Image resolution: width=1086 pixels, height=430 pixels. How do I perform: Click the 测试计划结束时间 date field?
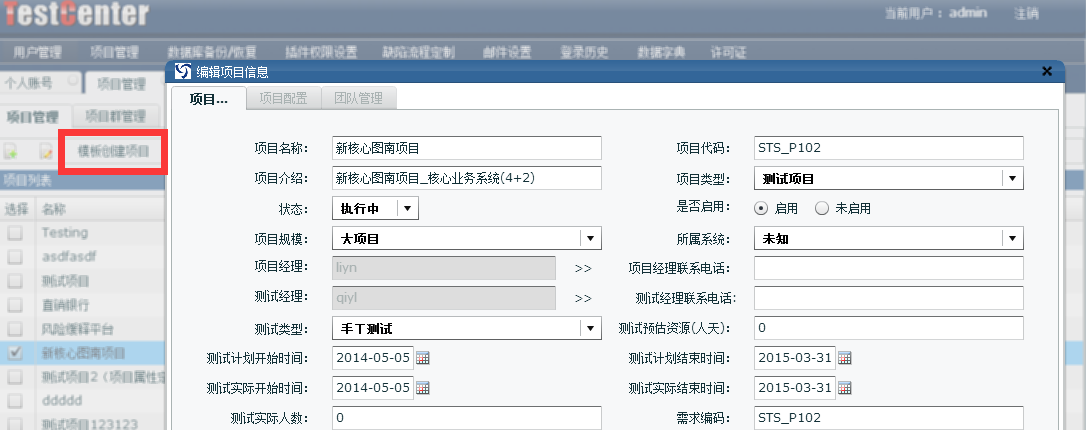point(795,358)
